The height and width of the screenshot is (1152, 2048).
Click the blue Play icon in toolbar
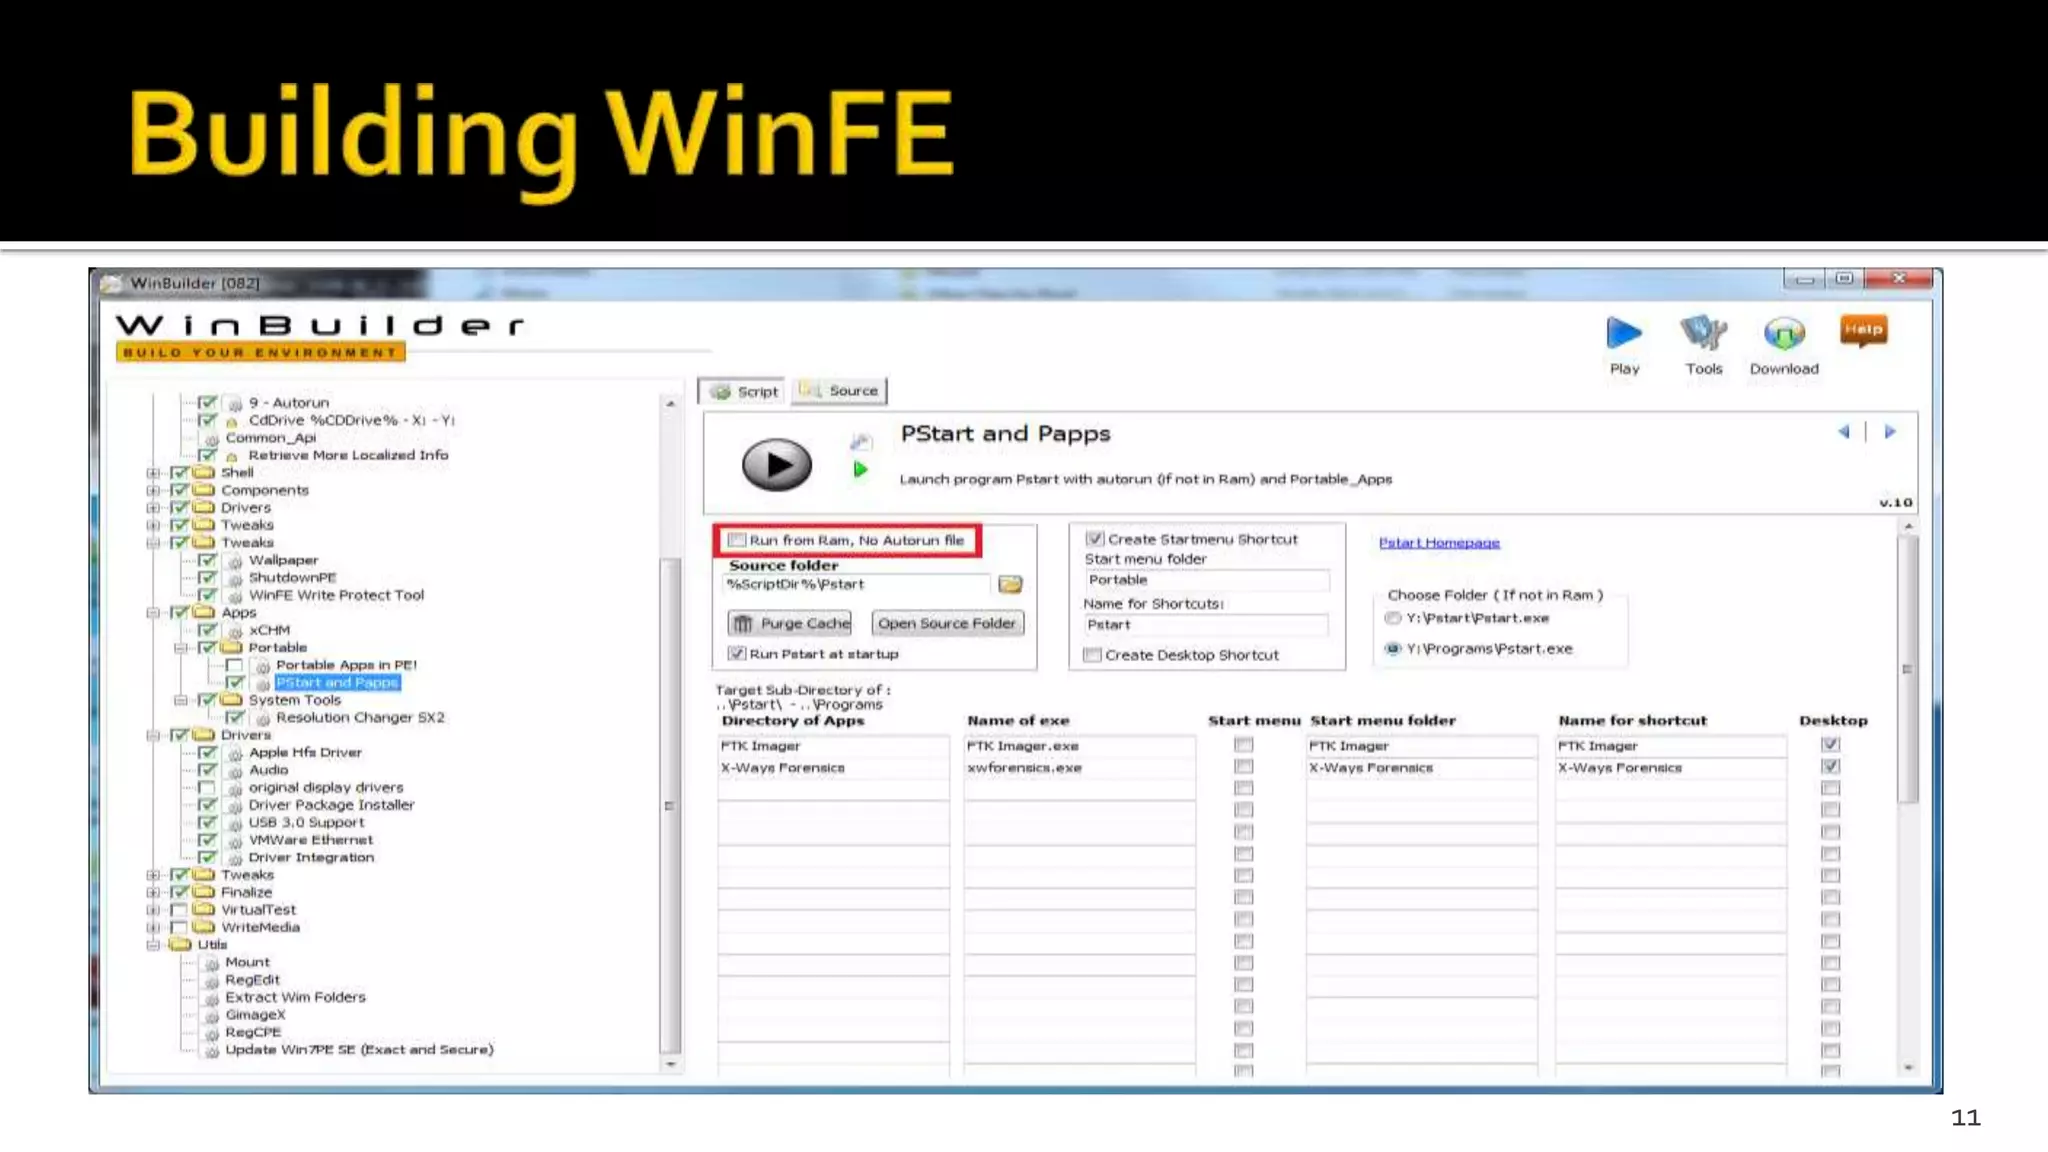[1624, 334]
